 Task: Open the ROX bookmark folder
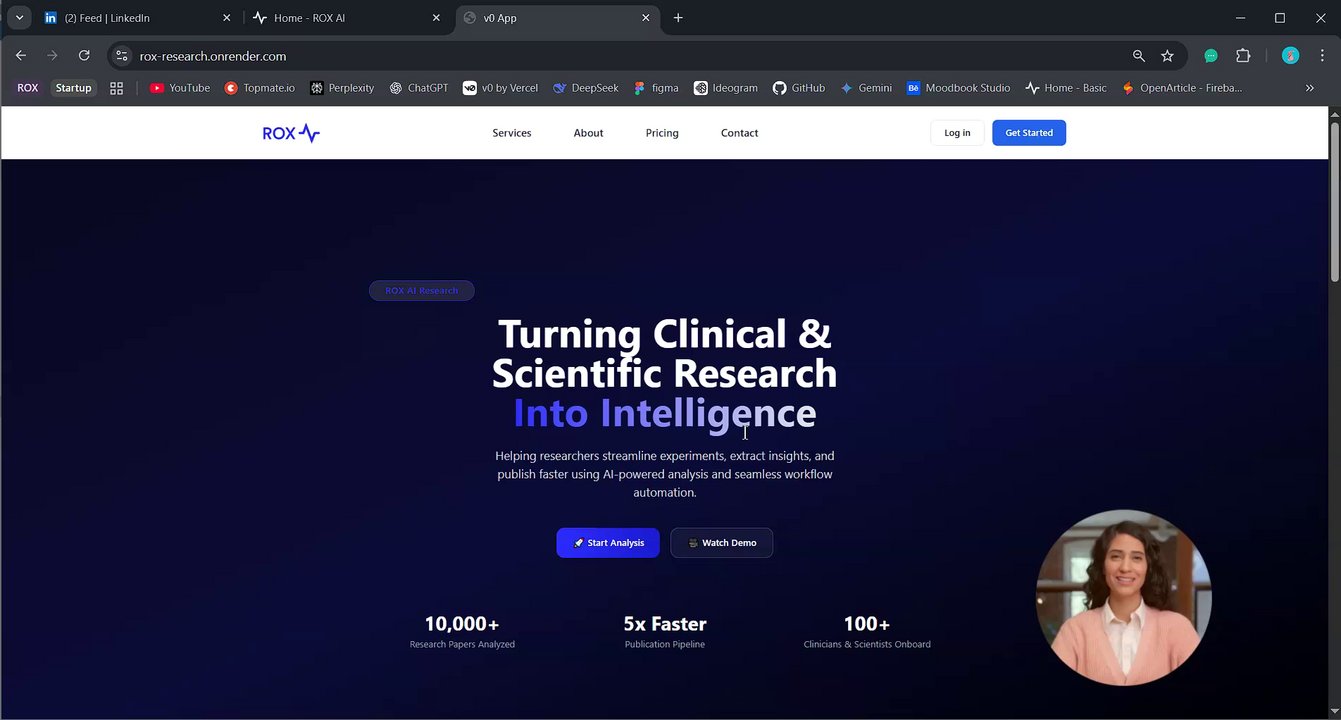click(28, 88)
